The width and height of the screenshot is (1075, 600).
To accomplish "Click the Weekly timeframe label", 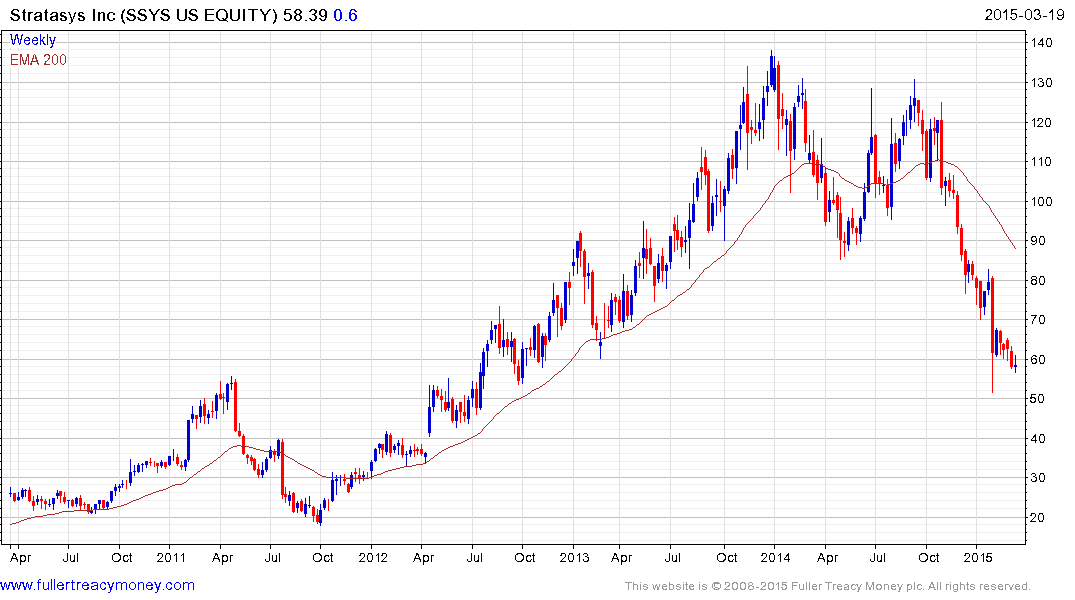I will (x=33, y=40).
